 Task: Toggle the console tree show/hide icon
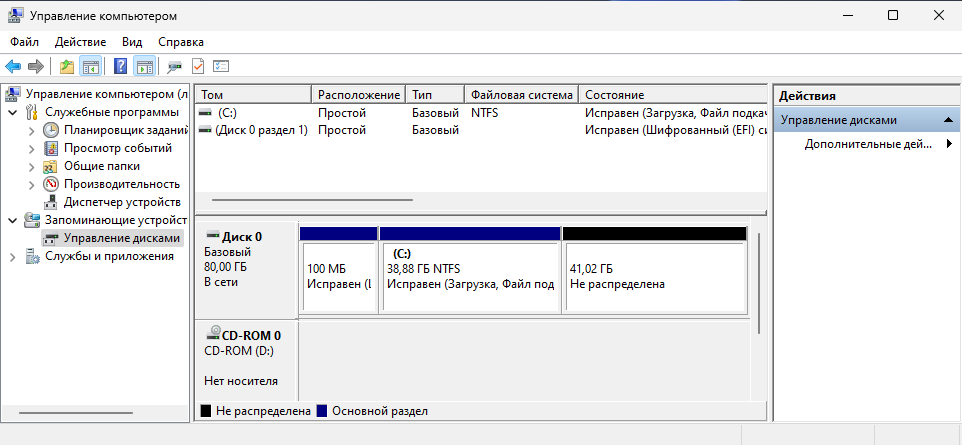tap(91, 66)
